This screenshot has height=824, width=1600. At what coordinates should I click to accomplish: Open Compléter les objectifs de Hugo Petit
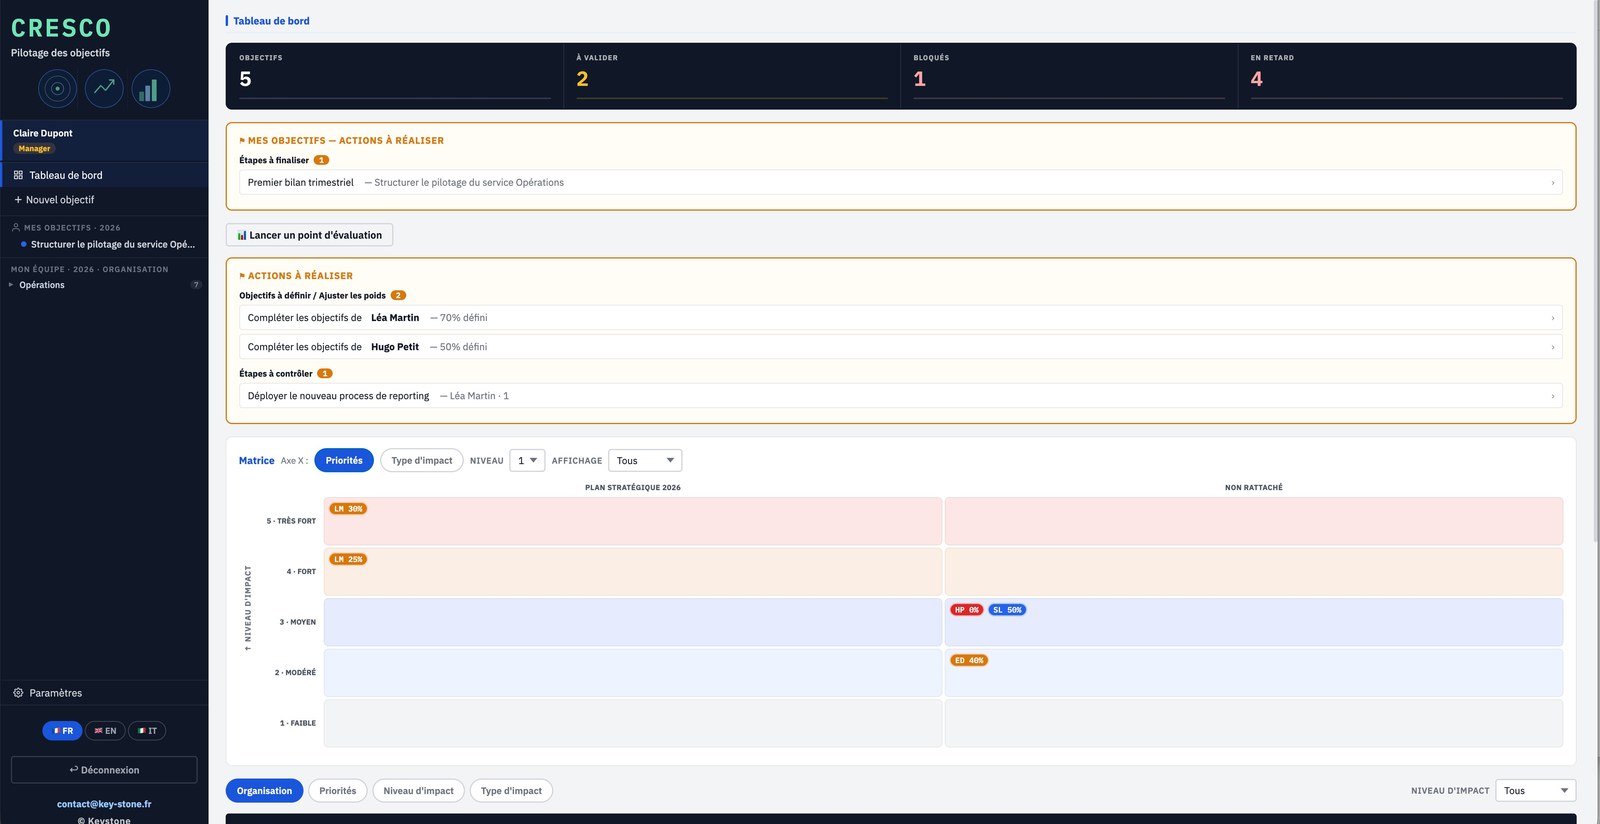(x=900, y=347)
